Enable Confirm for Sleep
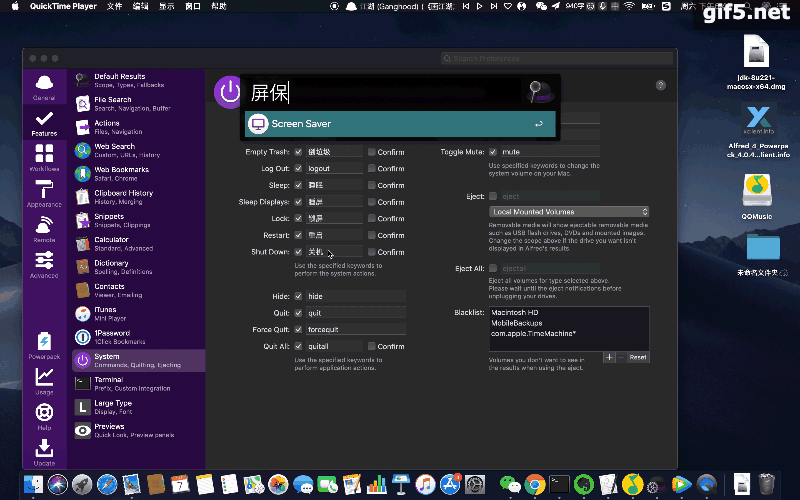800x500 pixels. (371, 185)
